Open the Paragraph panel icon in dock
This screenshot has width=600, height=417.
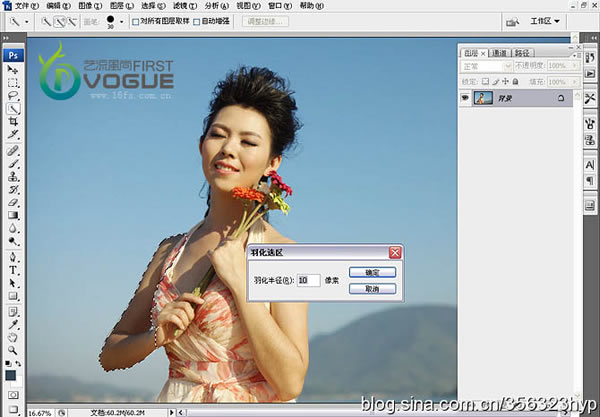590,180
